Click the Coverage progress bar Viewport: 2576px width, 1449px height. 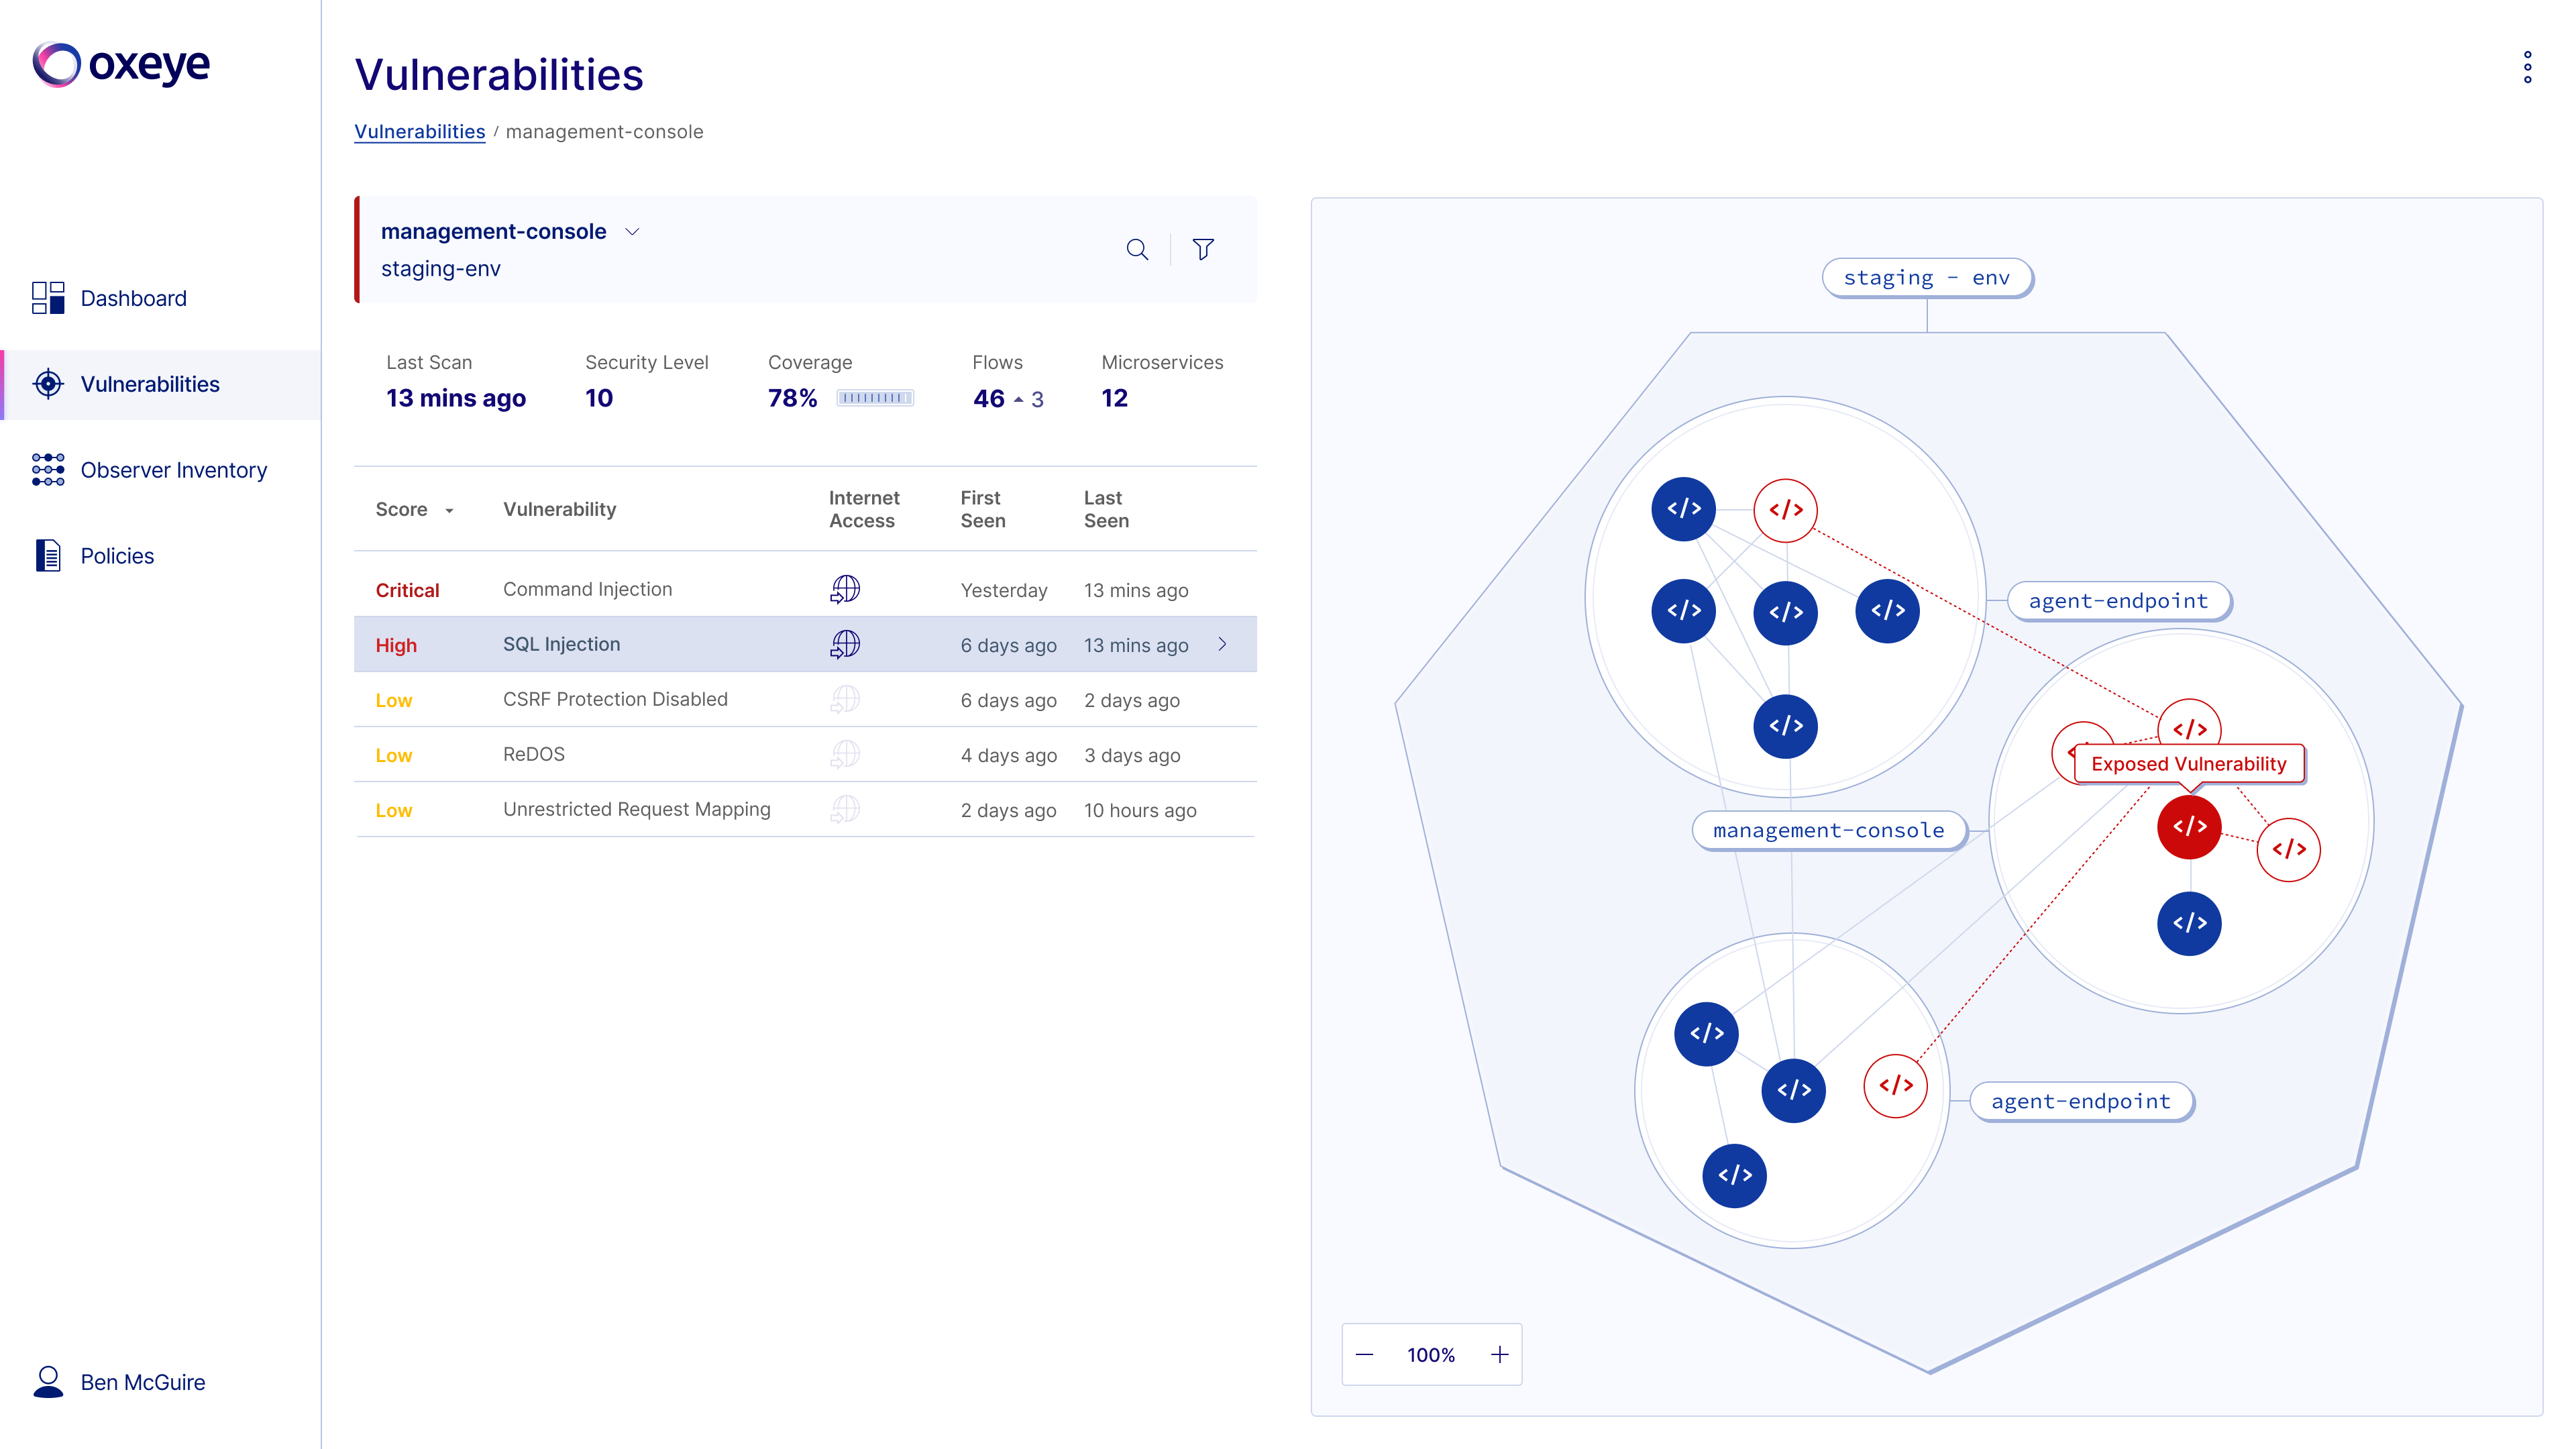(x=875, y=398)
